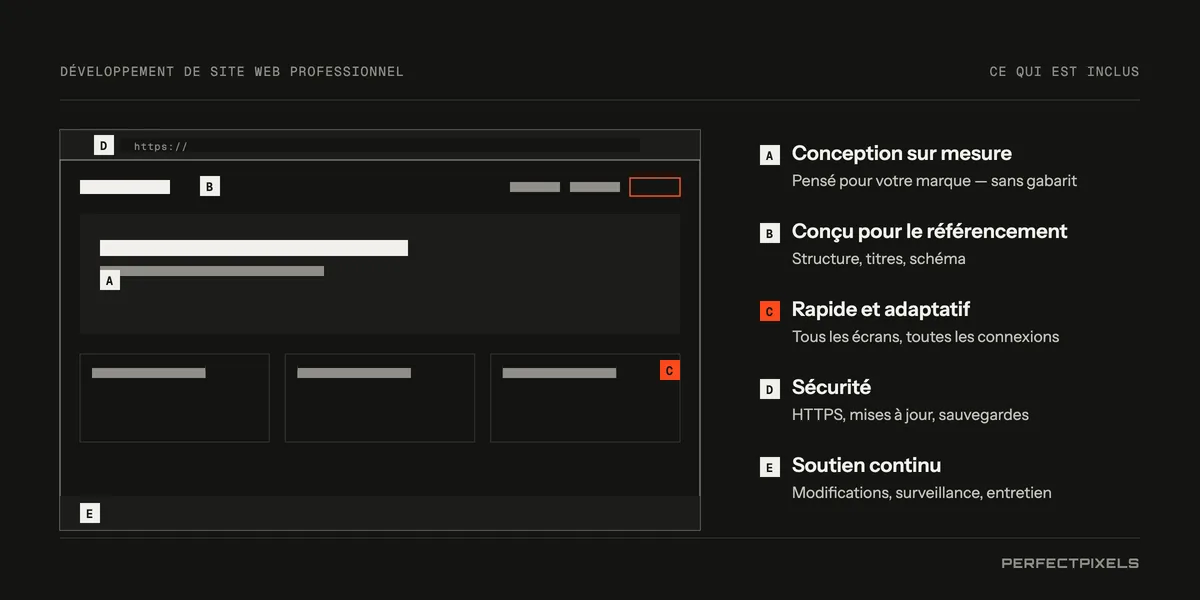Select the orange C badge beside Rapide et adaptatif
This screenshot has height=600, width=1200.
click(769, 311)
